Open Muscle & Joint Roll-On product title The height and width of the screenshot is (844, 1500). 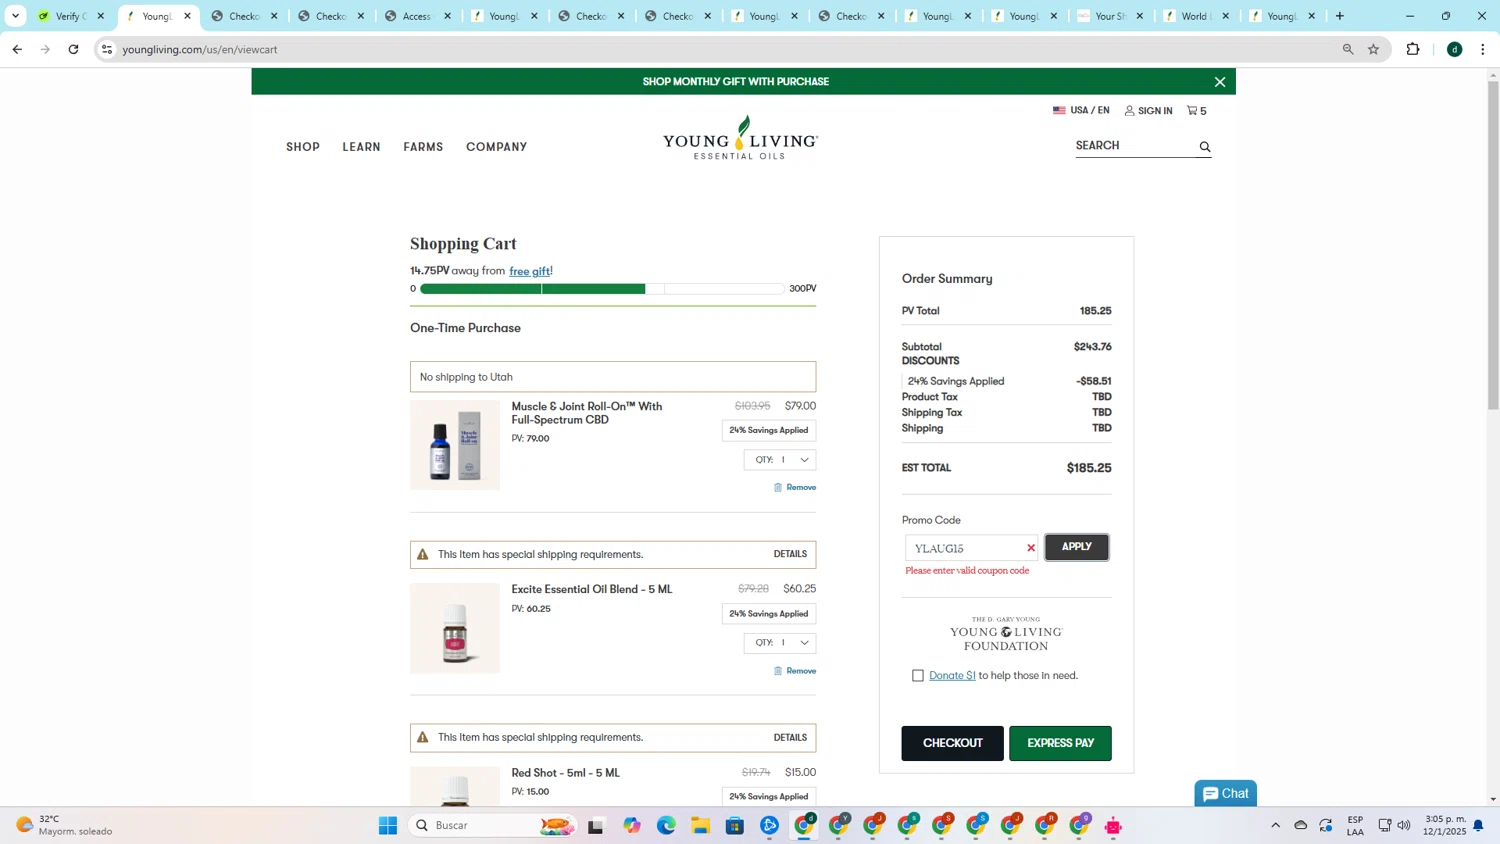point(587,413)
